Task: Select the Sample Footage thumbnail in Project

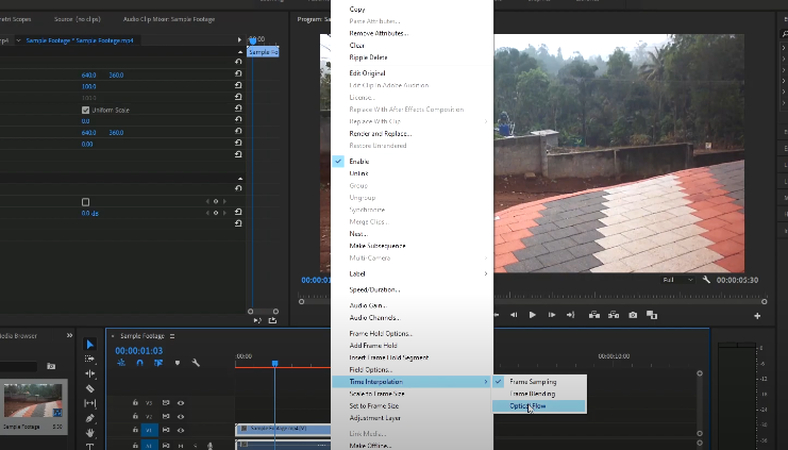Action: [x=33, y=400]
